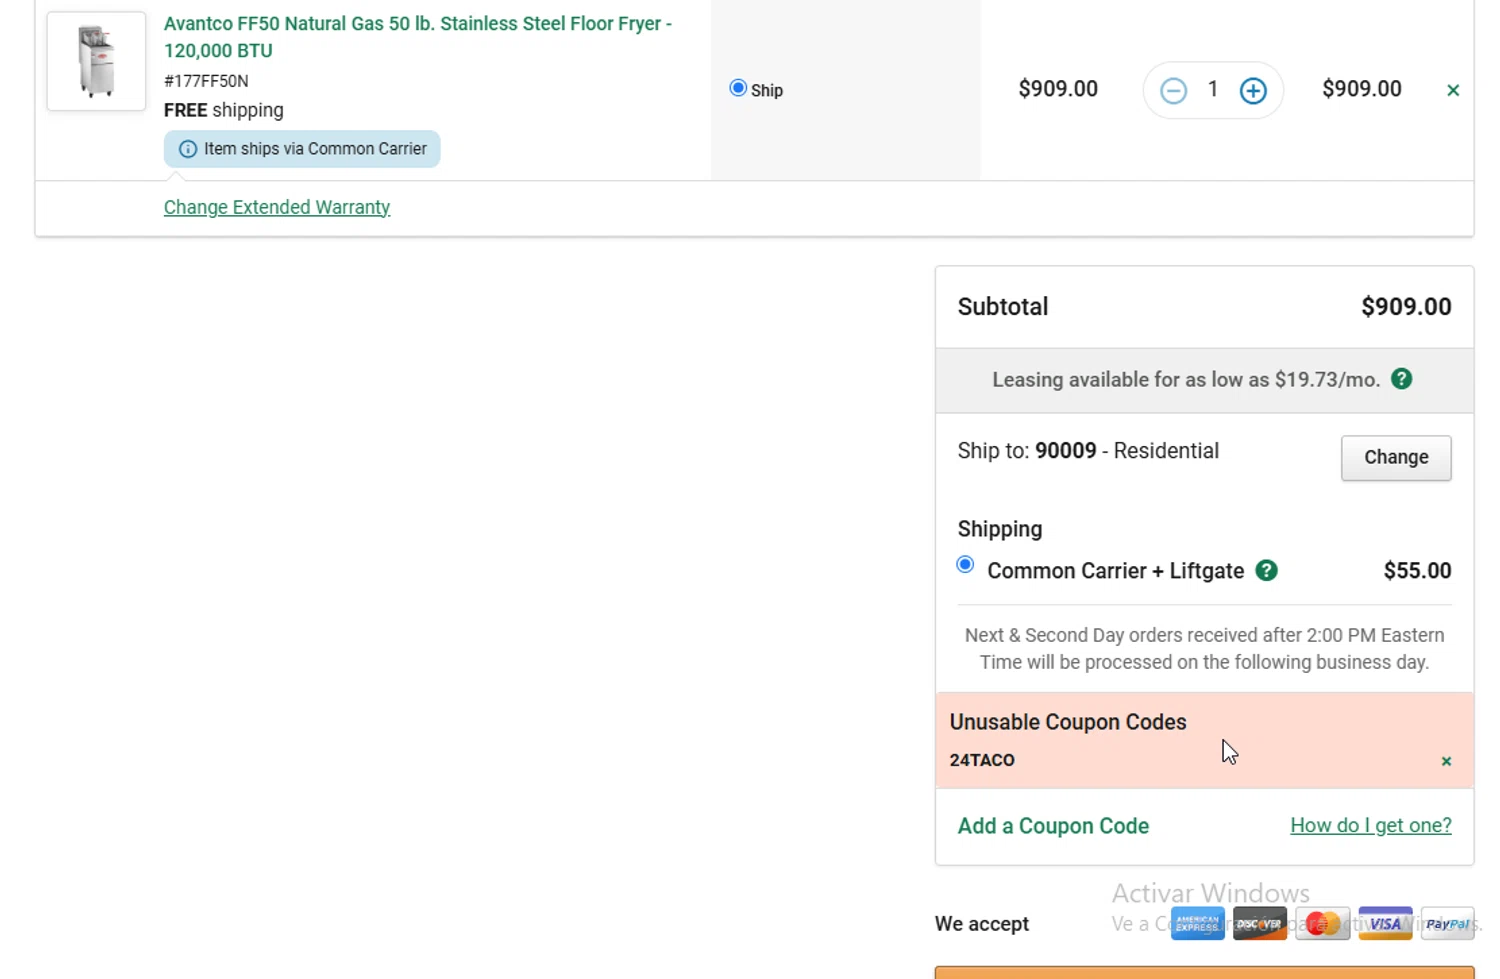Click the PayPal payment icon

(x=1448, y=924)
